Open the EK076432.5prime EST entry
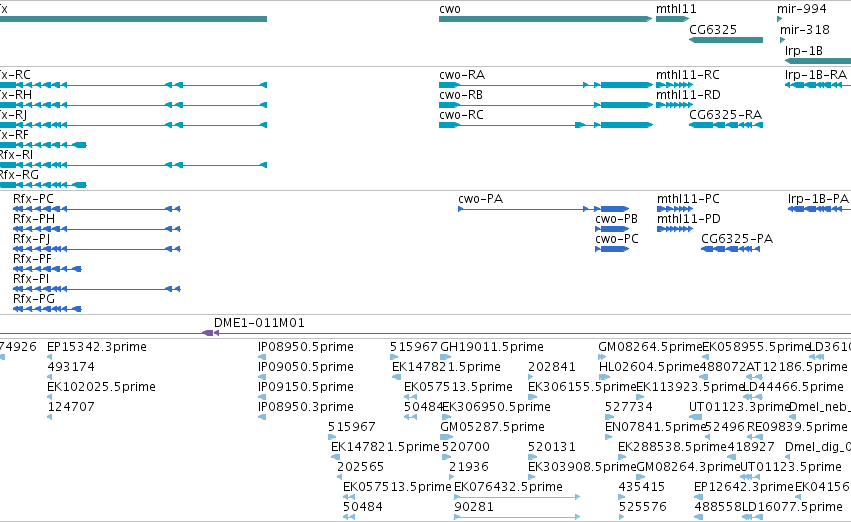851x522 pixels. point(508,487)
